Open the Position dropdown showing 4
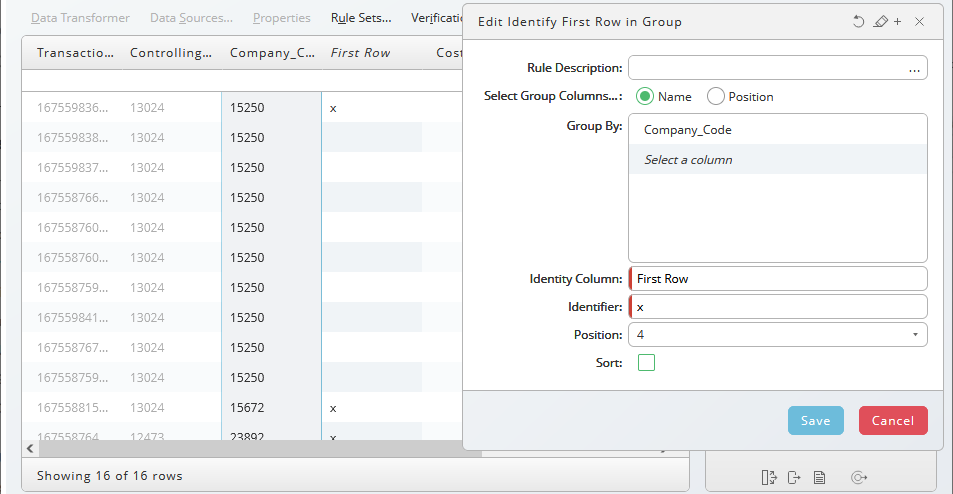The width and height of the screenshot is (953, 494). pos(777,335)
